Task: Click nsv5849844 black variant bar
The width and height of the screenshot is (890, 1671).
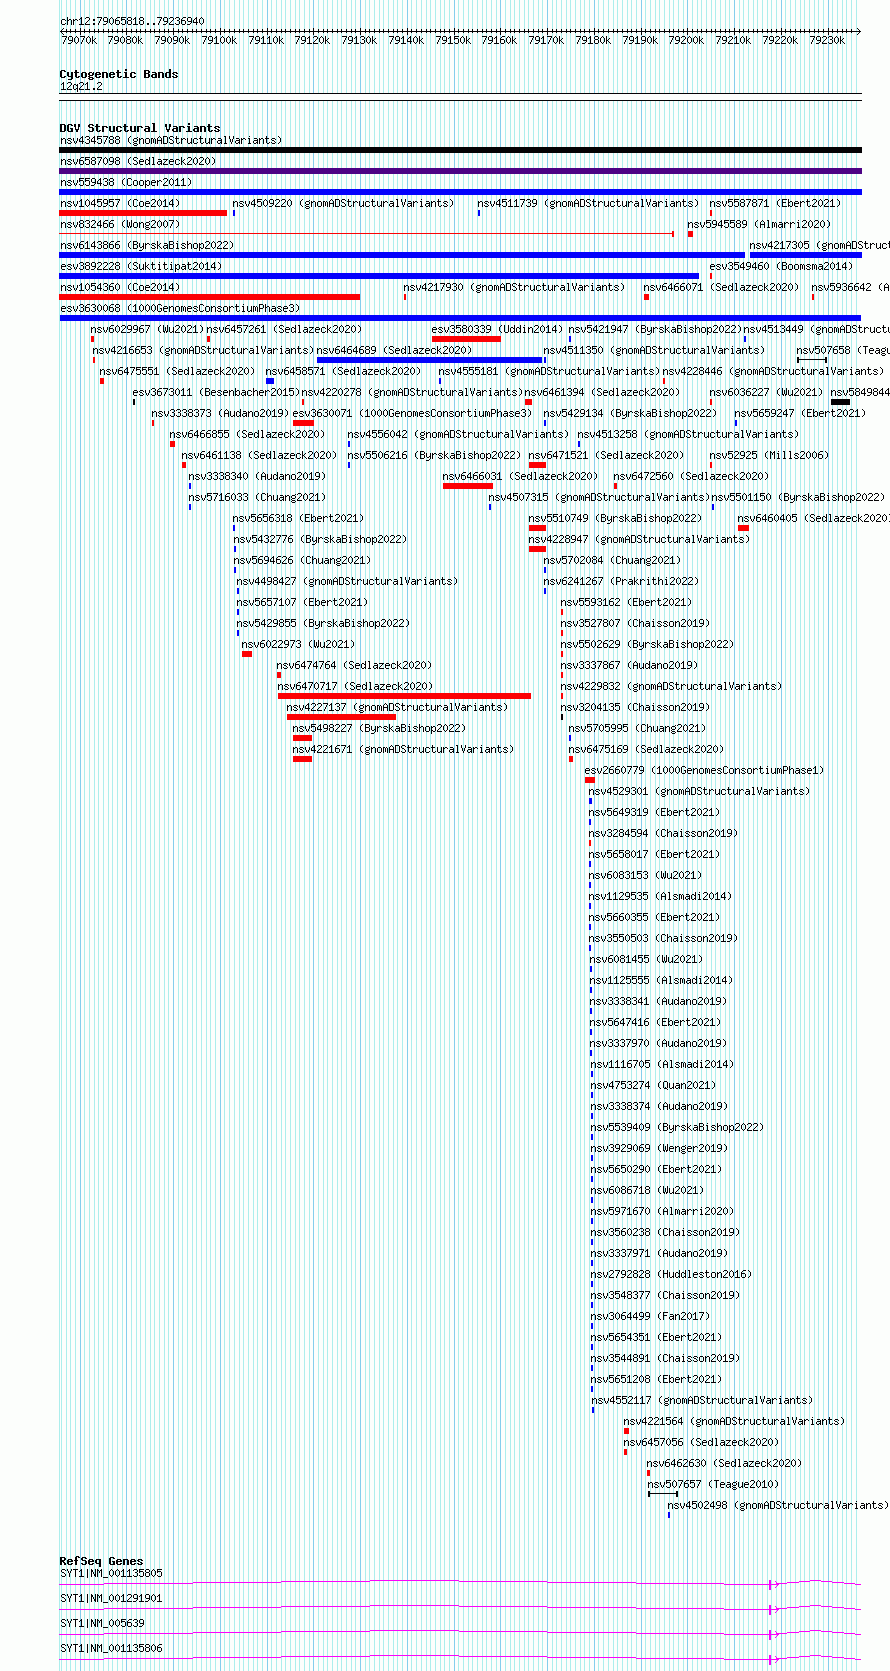Action: [x=841, y=402]
